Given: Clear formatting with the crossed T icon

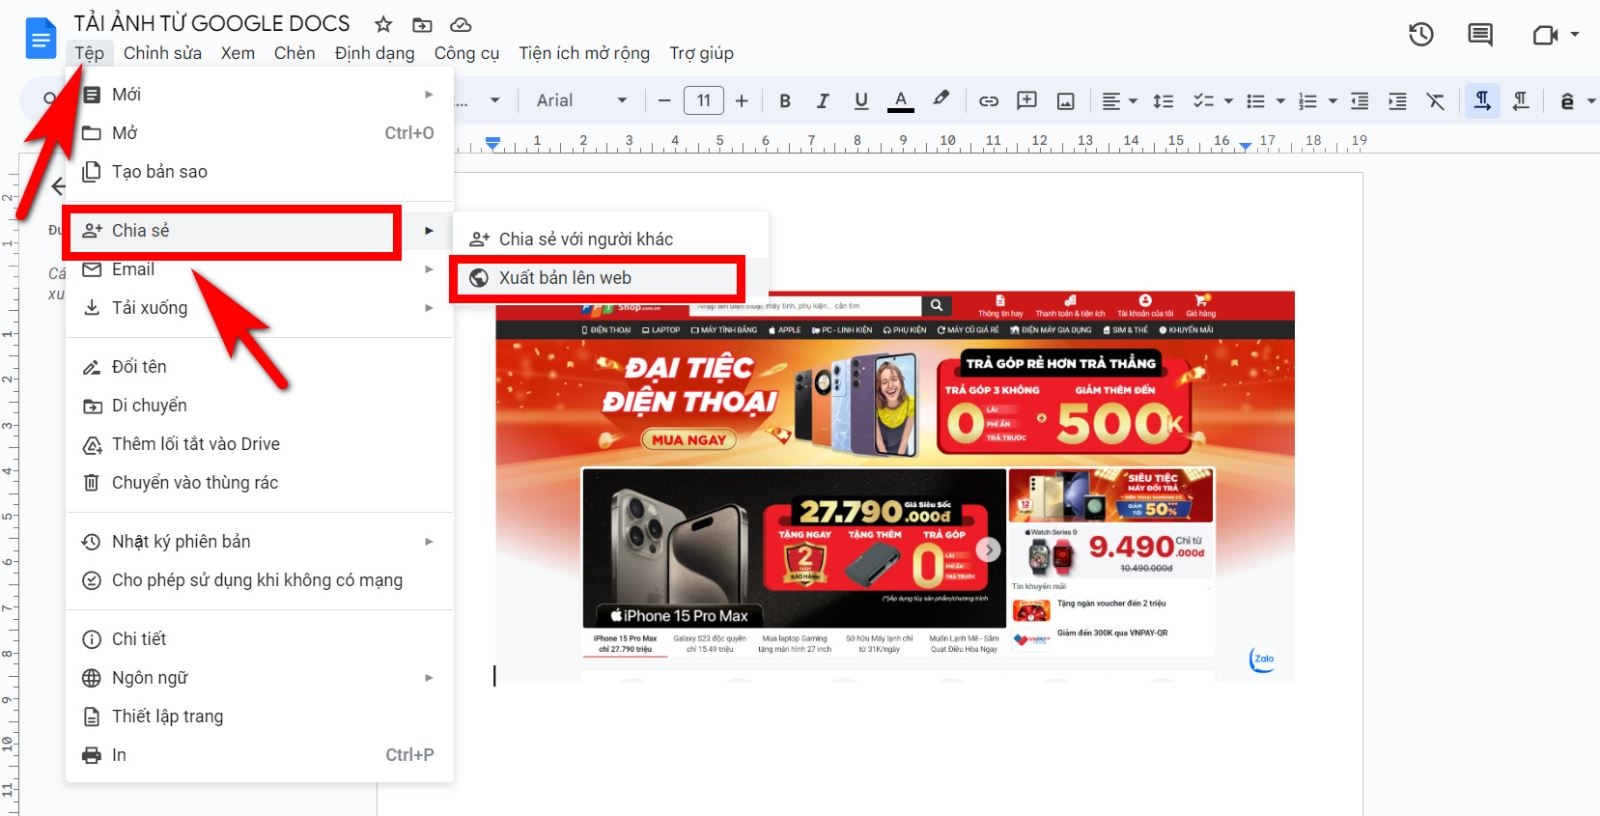Looking at the screenshot, I should tap(1436, 100).
